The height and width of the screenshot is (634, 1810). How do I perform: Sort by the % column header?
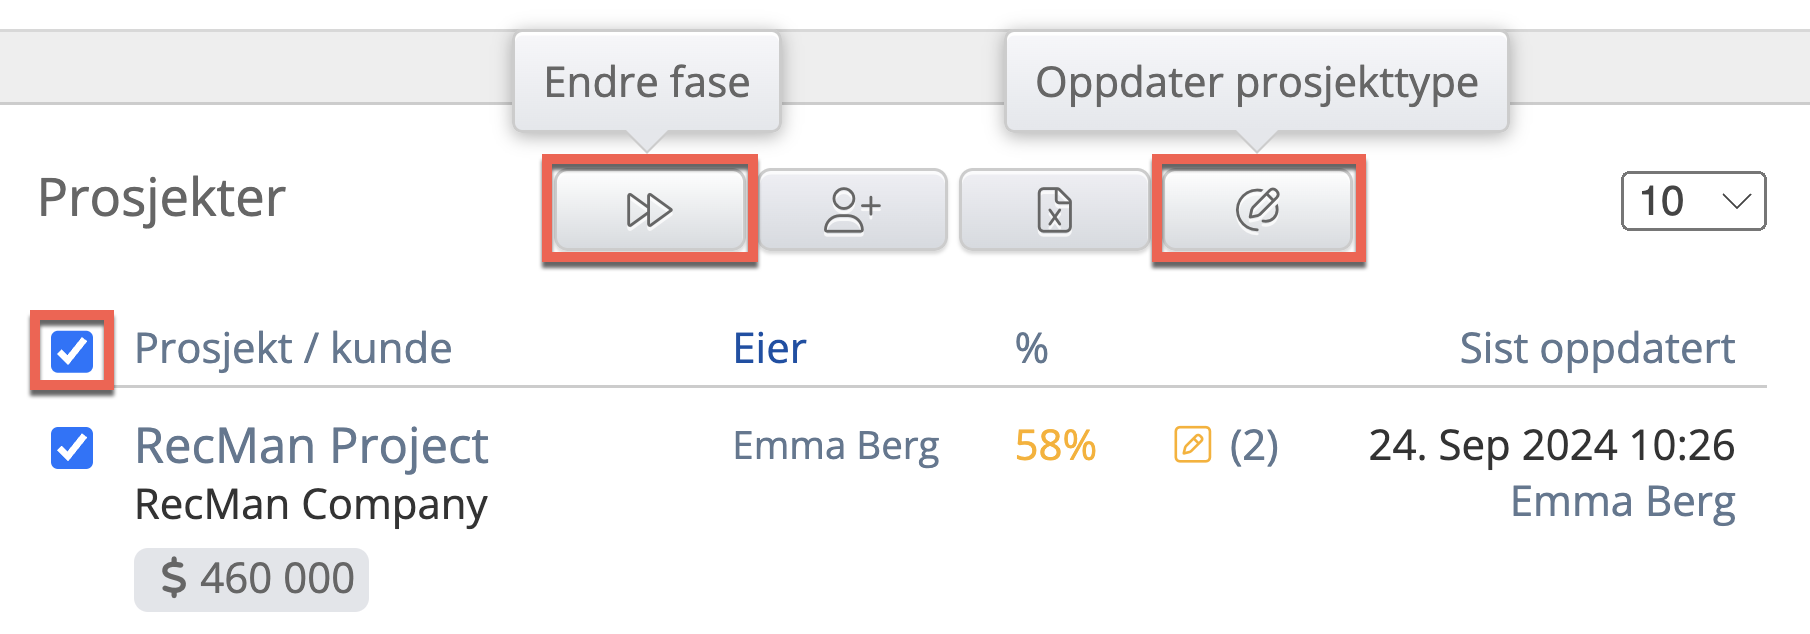click(x=1031, y=349)
